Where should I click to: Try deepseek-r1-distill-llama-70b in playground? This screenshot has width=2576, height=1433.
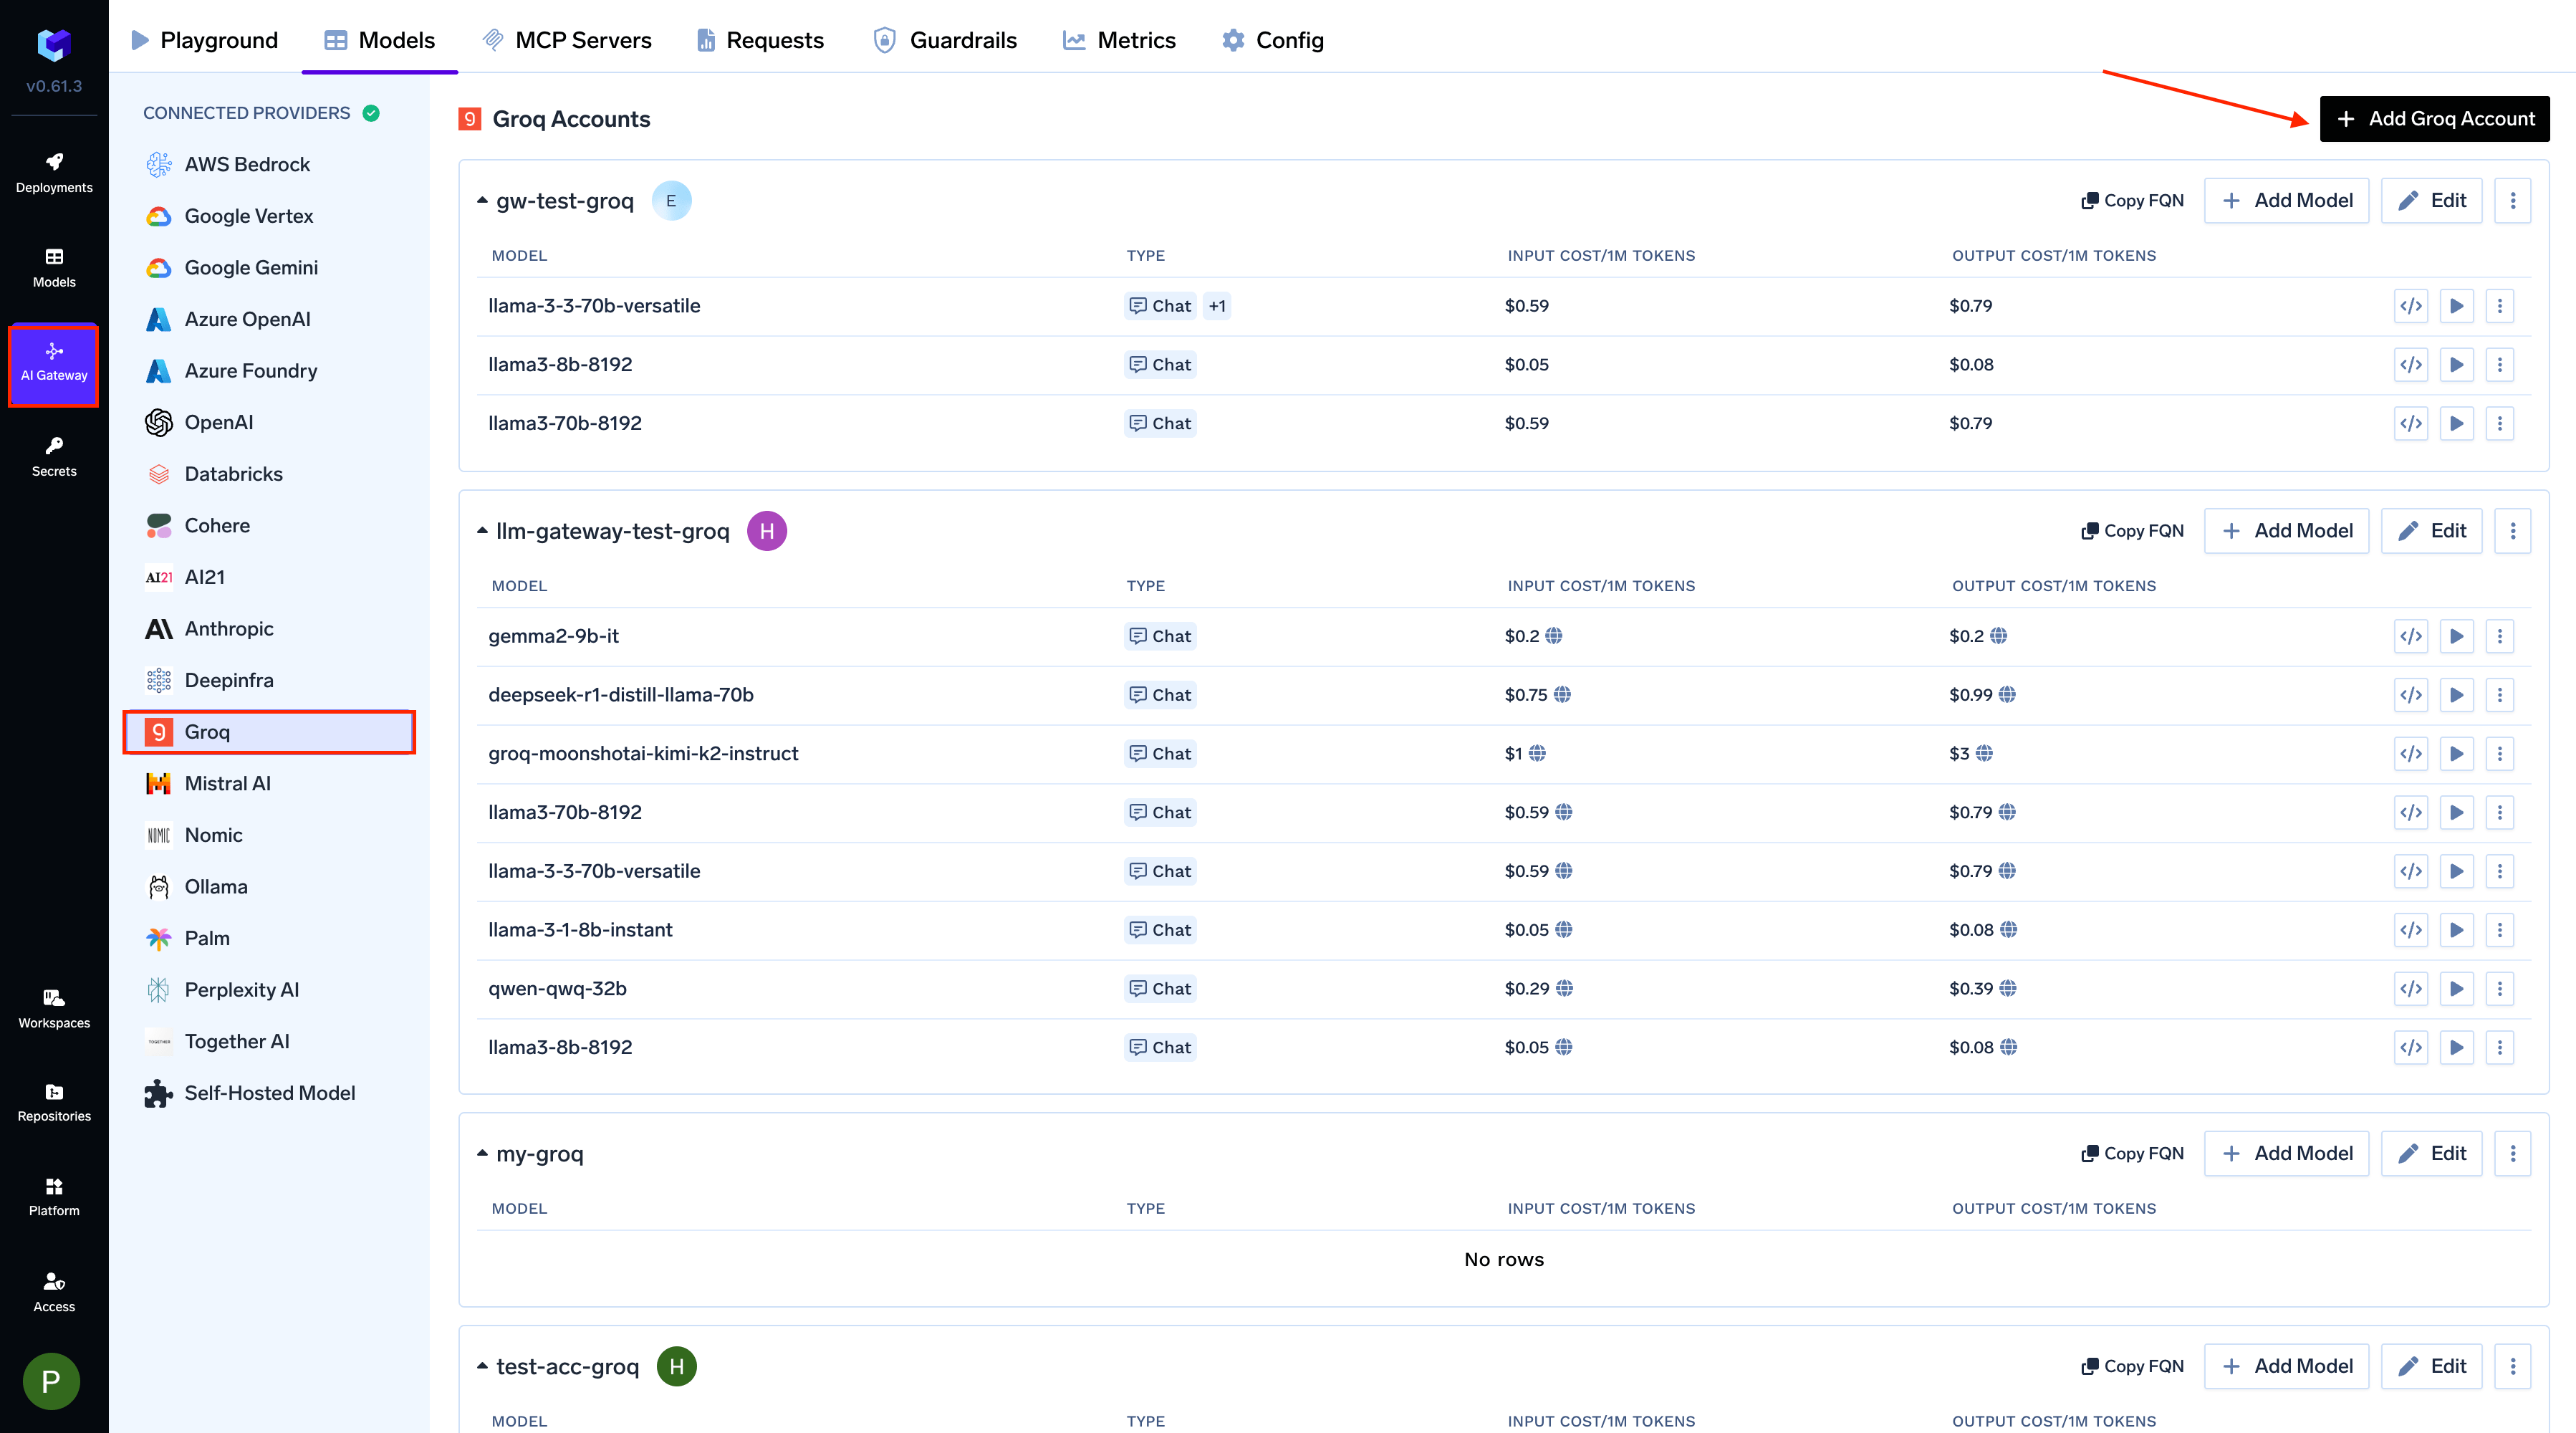(x=2456, y=695)
